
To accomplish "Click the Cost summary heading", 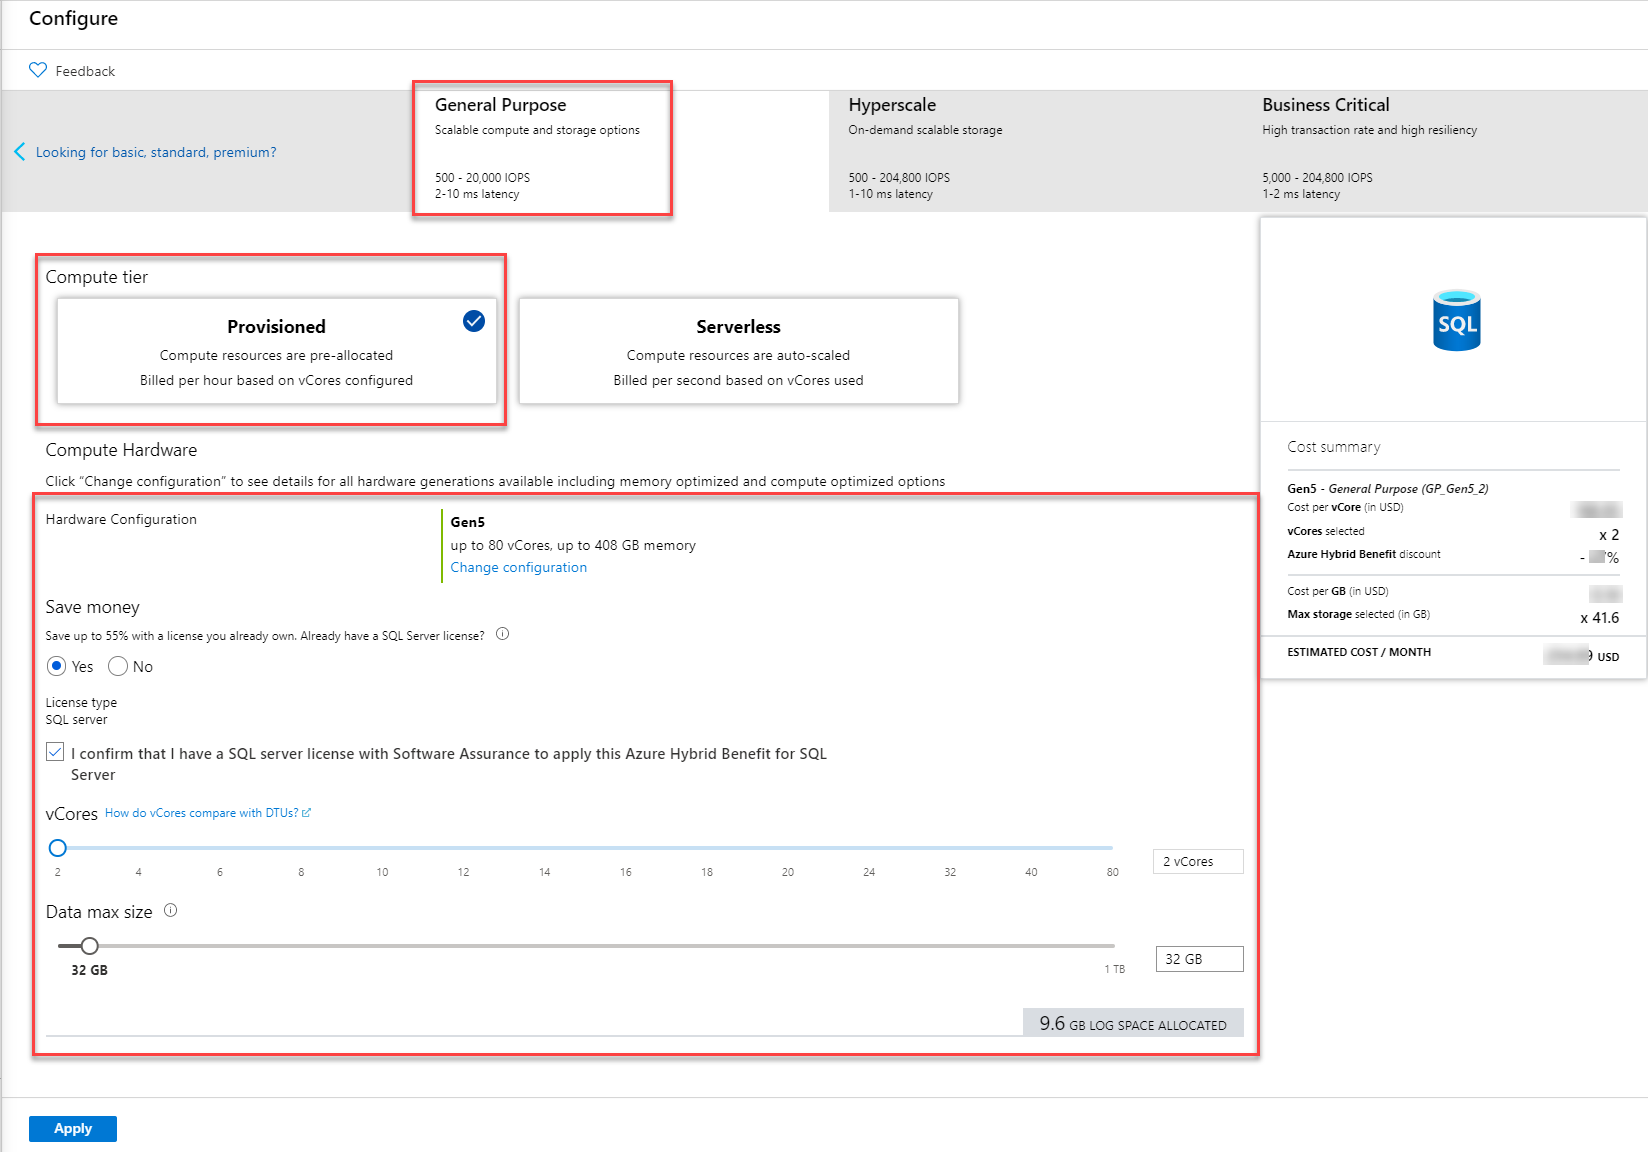I will [x=1334, y=447].
